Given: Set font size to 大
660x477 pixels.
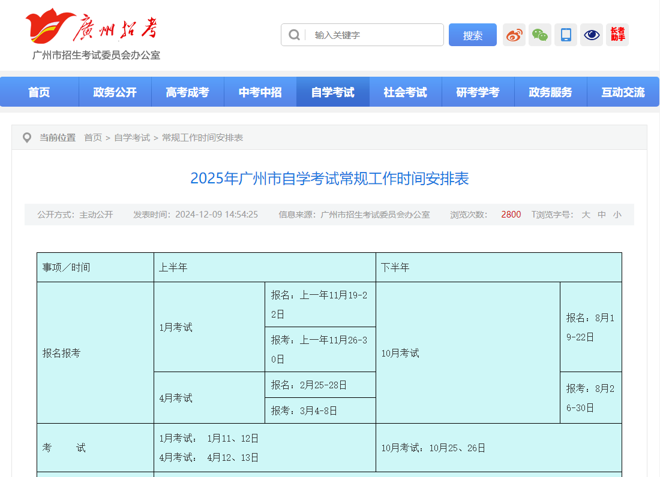Looking at the screenshot, I should [x=586, y=214].
